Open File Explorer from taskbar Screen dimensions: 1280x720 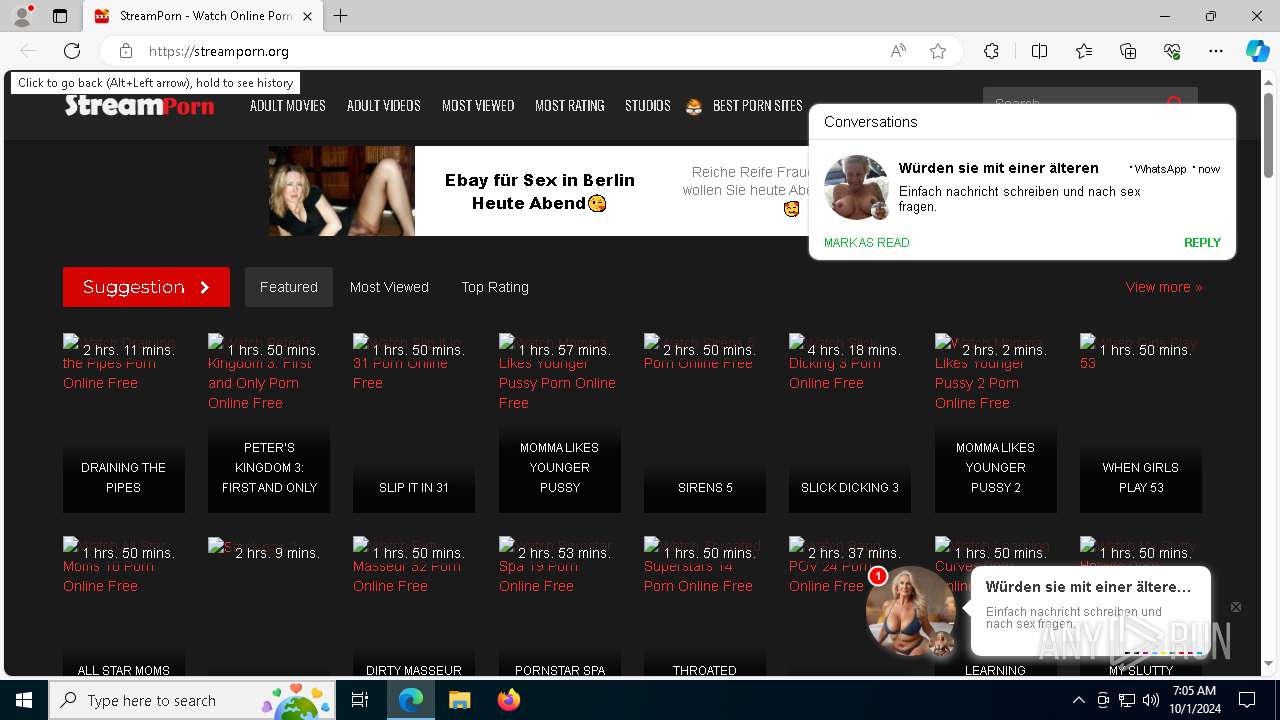click(x=459, y=700)
